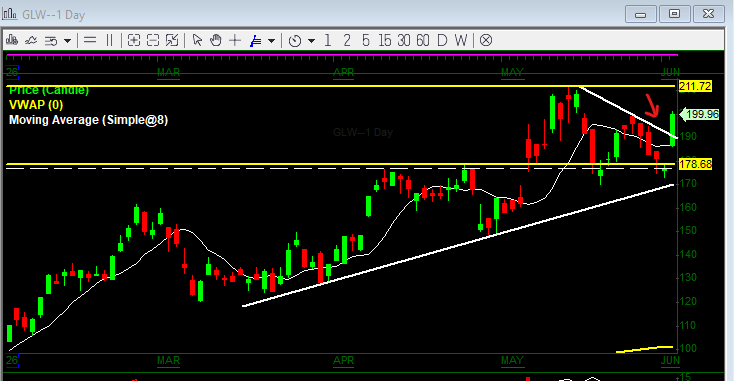Click the Price (Candle) legend label
The image size is (734, 381).
pyautogui.click(x=49, y=90)
